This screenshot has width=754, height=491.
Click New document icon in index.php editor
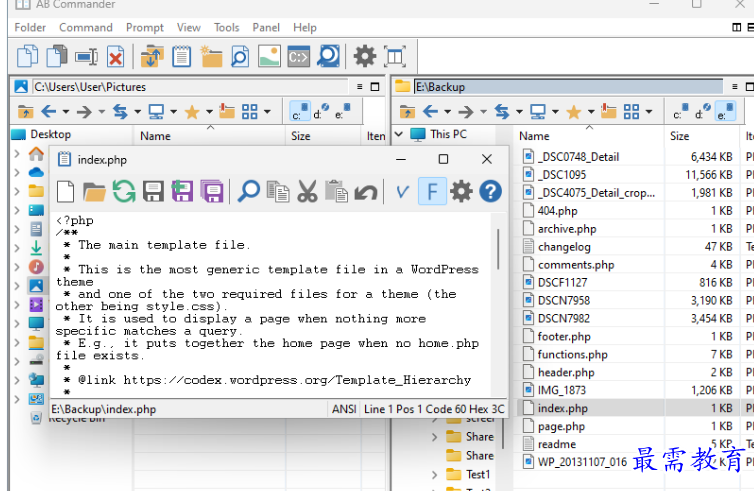coord(65,192)
